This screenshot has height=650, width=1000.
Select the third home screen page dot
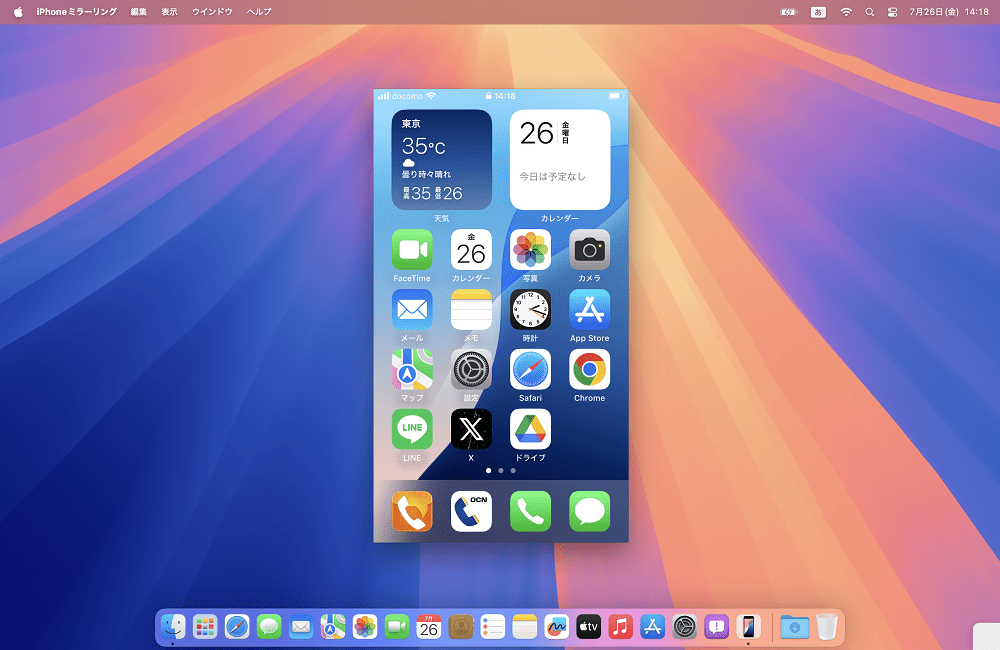click(513, 471)
